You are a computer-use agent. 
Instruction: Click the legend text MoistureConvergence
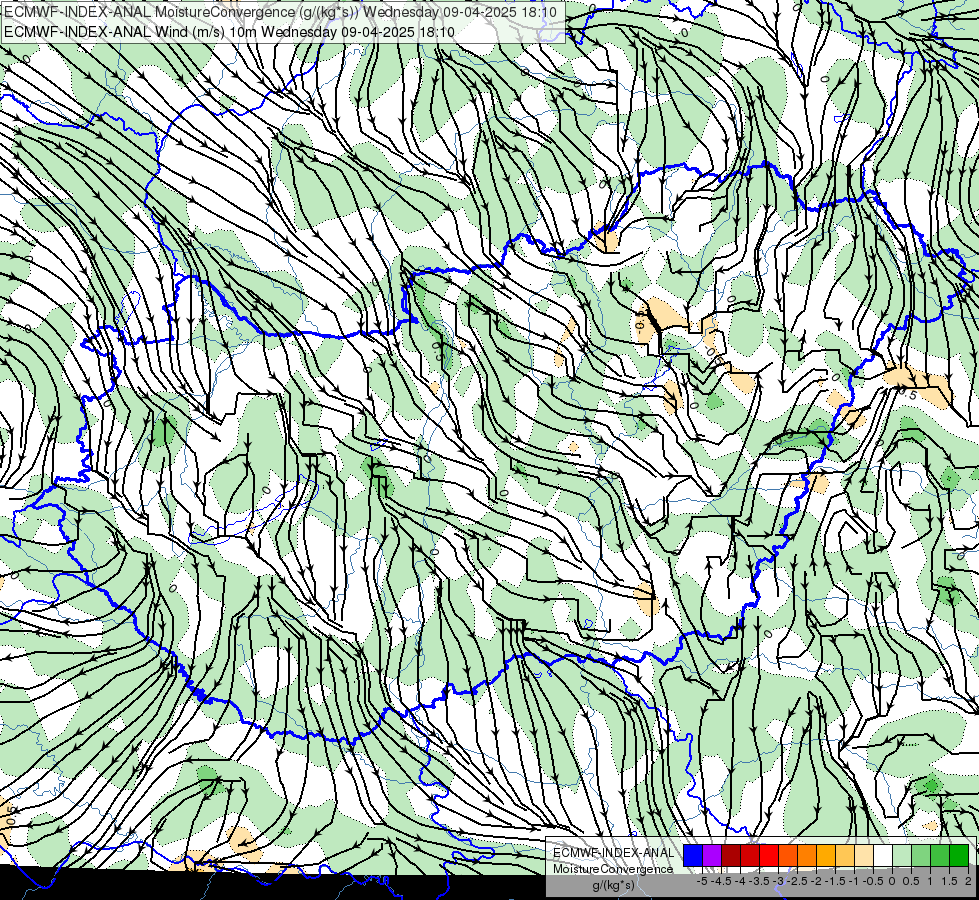click(x=613, y=869)
